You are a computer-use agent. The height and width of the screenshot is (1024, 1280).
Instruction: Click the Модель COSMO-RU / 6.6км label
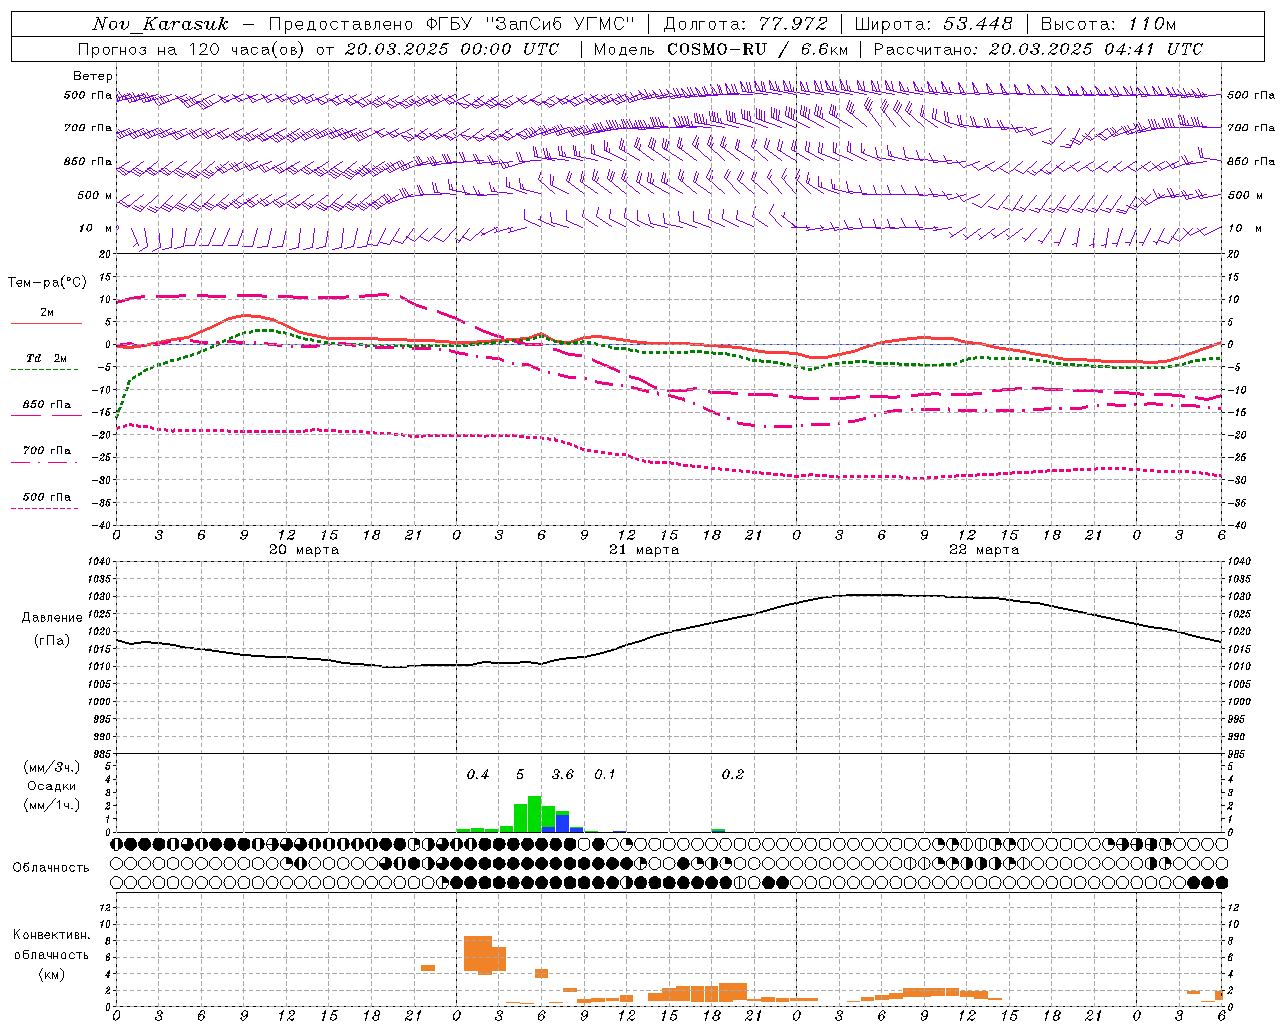[x=721, y=49]
